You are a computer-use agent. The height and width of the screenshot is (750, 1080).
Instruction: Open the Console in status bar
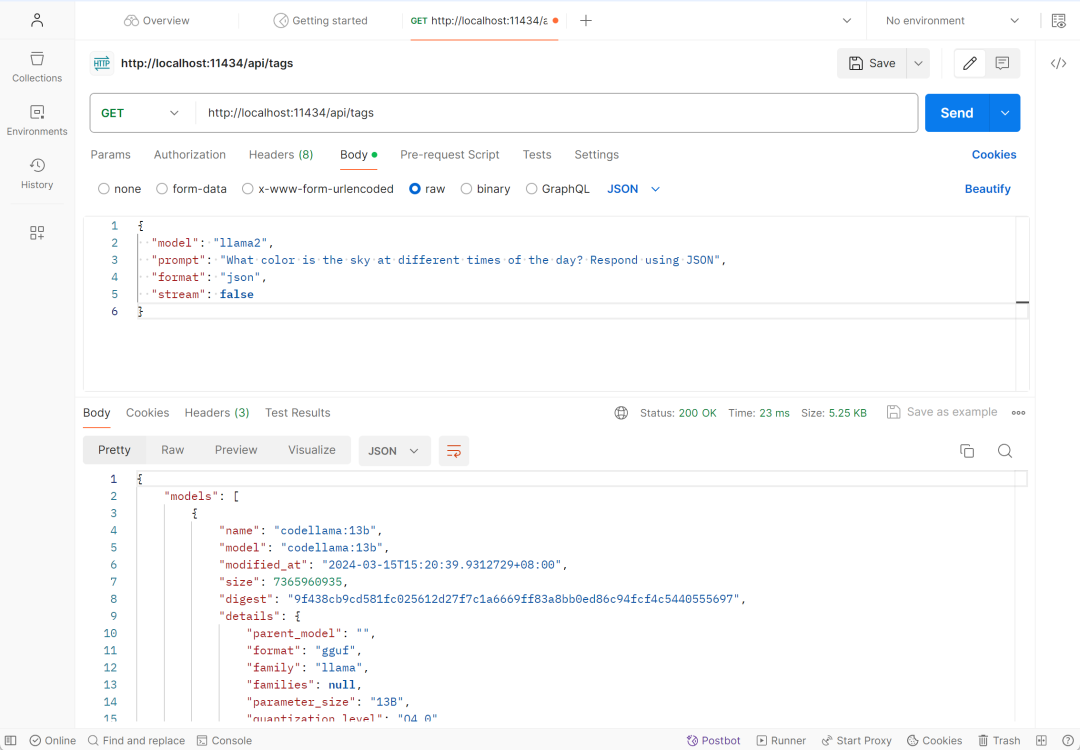click(x=224, y=741)
